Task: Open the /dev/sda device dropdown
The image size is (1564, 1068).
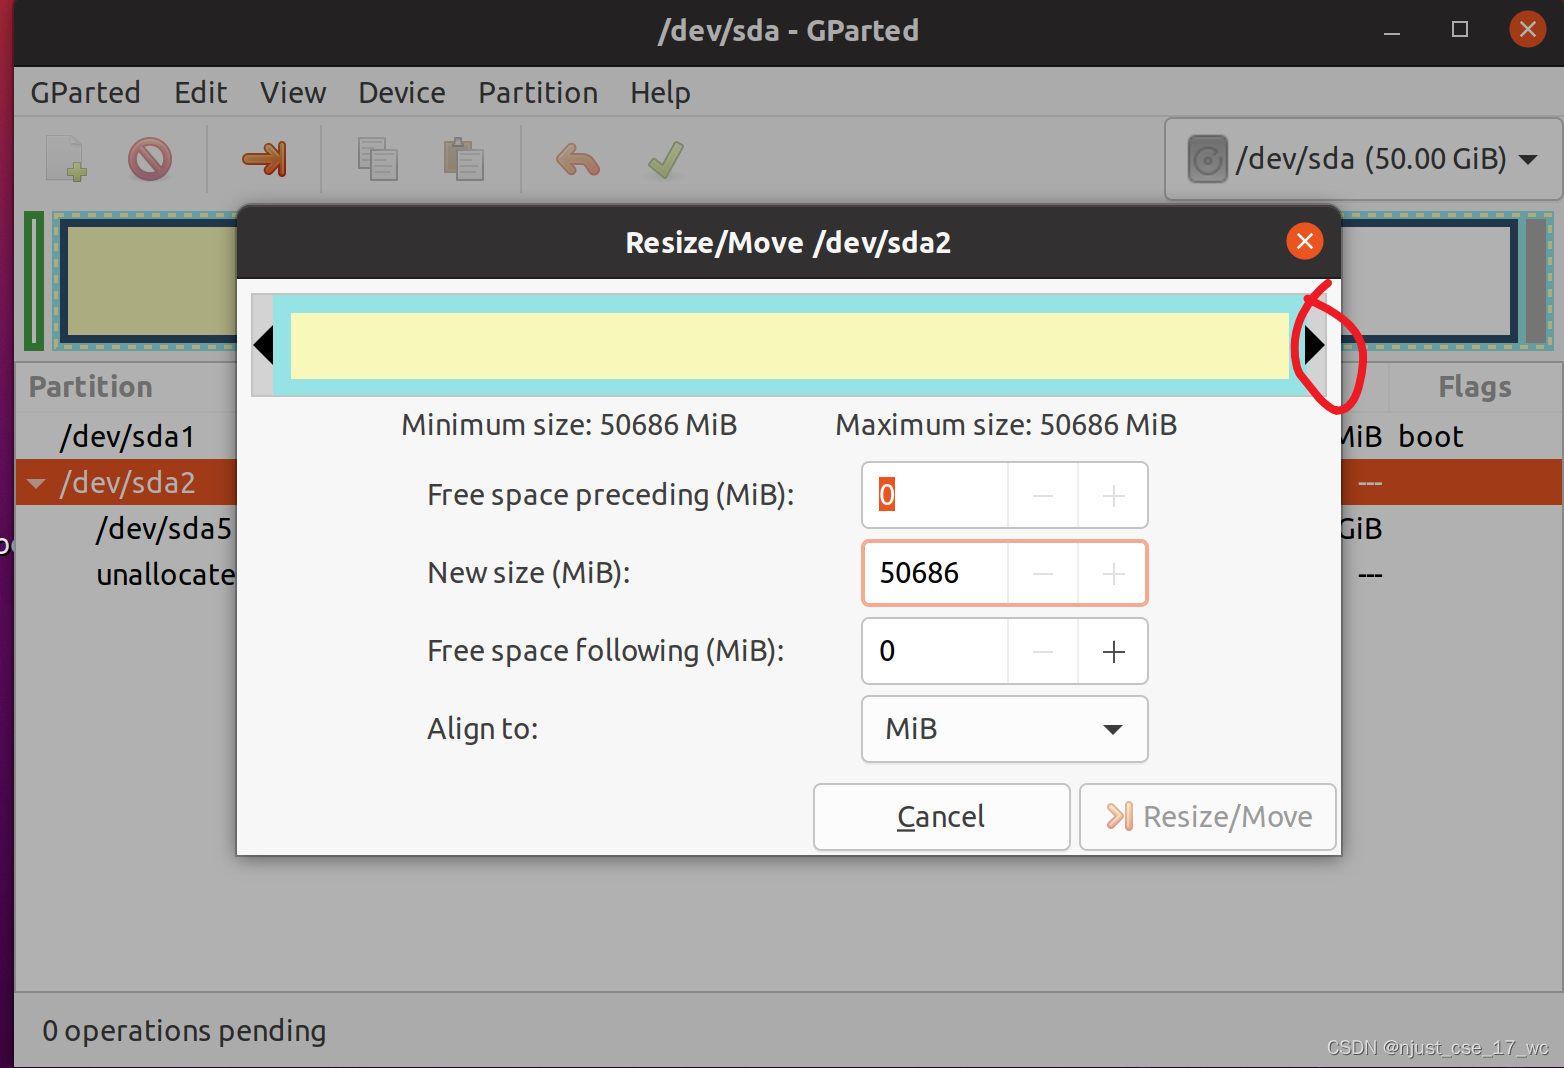Action: pyautogui.click(x=1364, y=159)
